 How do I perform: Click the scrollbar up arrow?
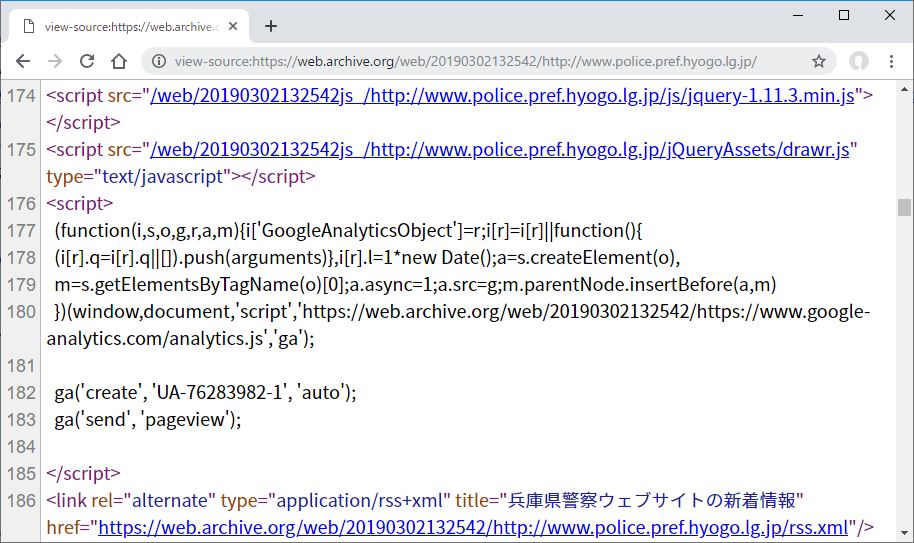pyautogui.click(x=904, y=89)
